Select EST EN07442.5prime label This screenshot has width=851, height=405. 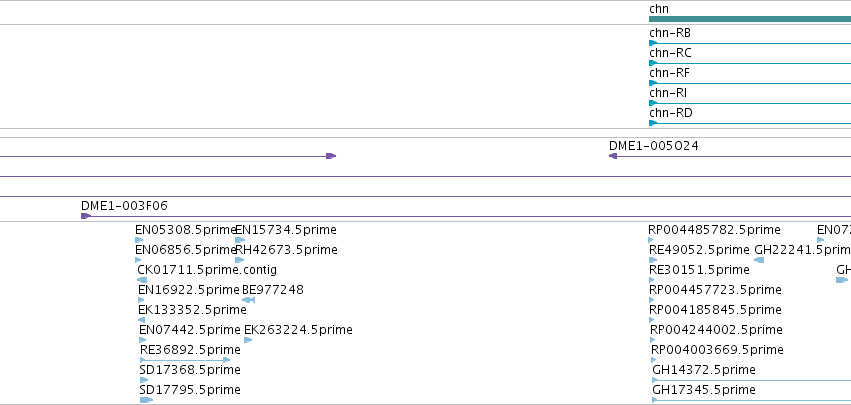pos(189,331)
